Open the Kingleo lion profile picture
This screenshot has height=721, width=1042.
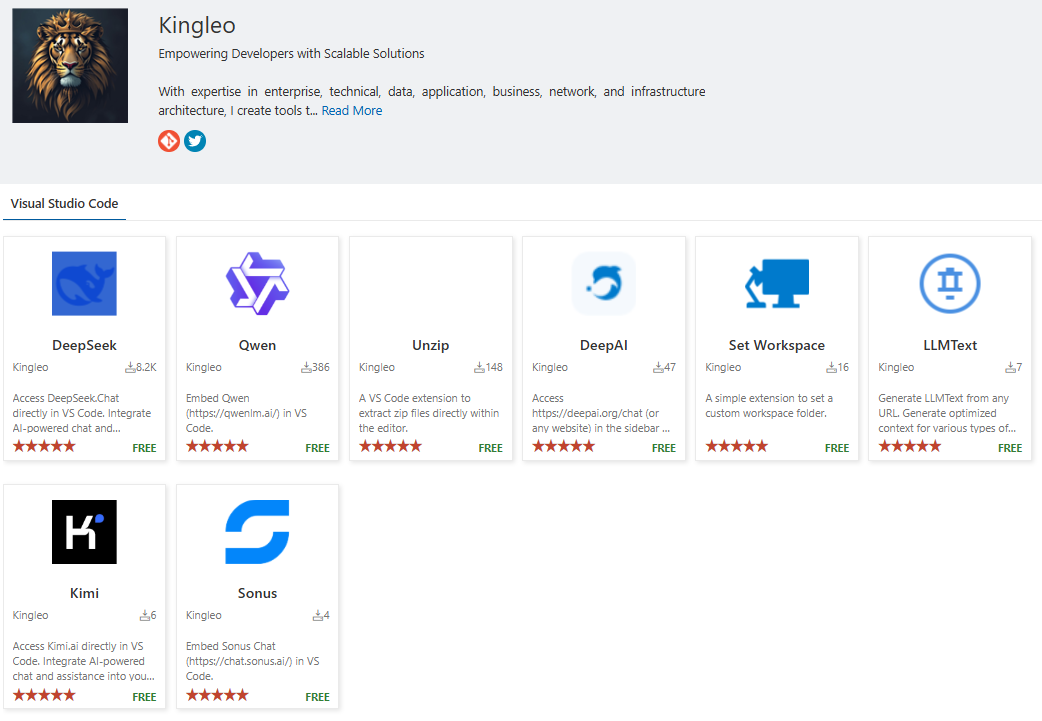pos(70,65)
